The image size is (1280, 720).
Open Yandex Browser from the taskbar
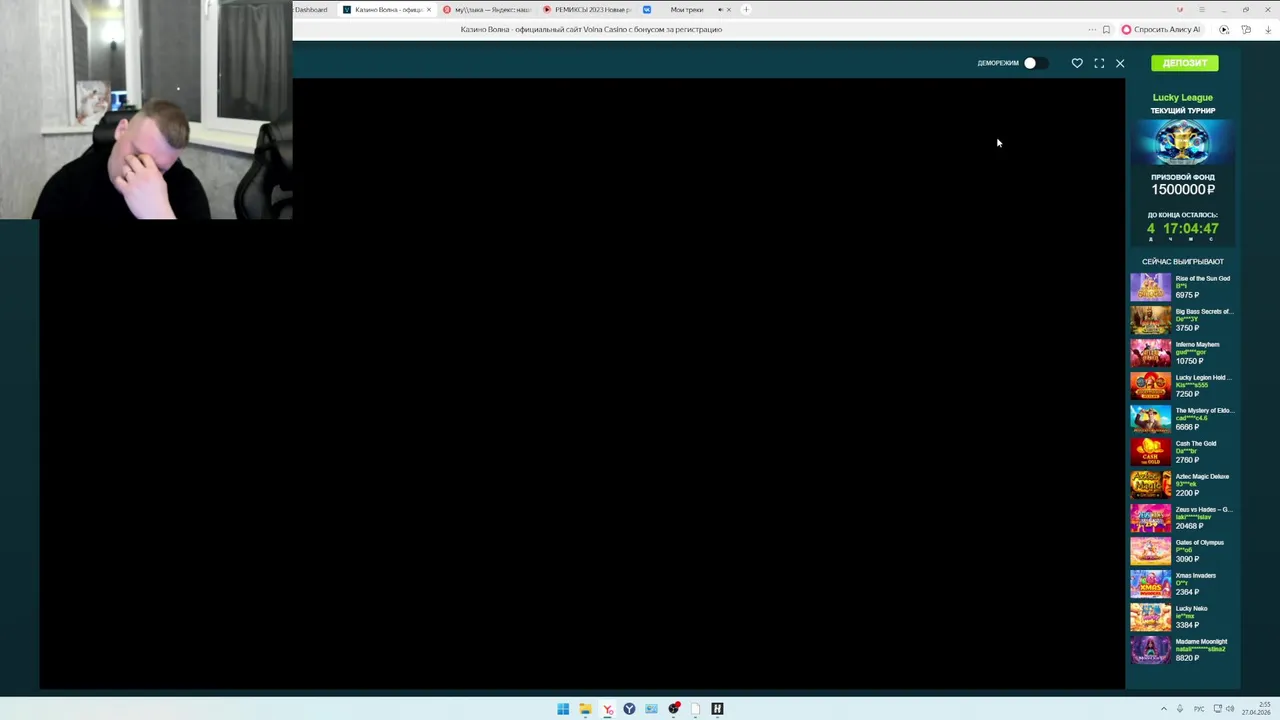(x=607, y=709)
